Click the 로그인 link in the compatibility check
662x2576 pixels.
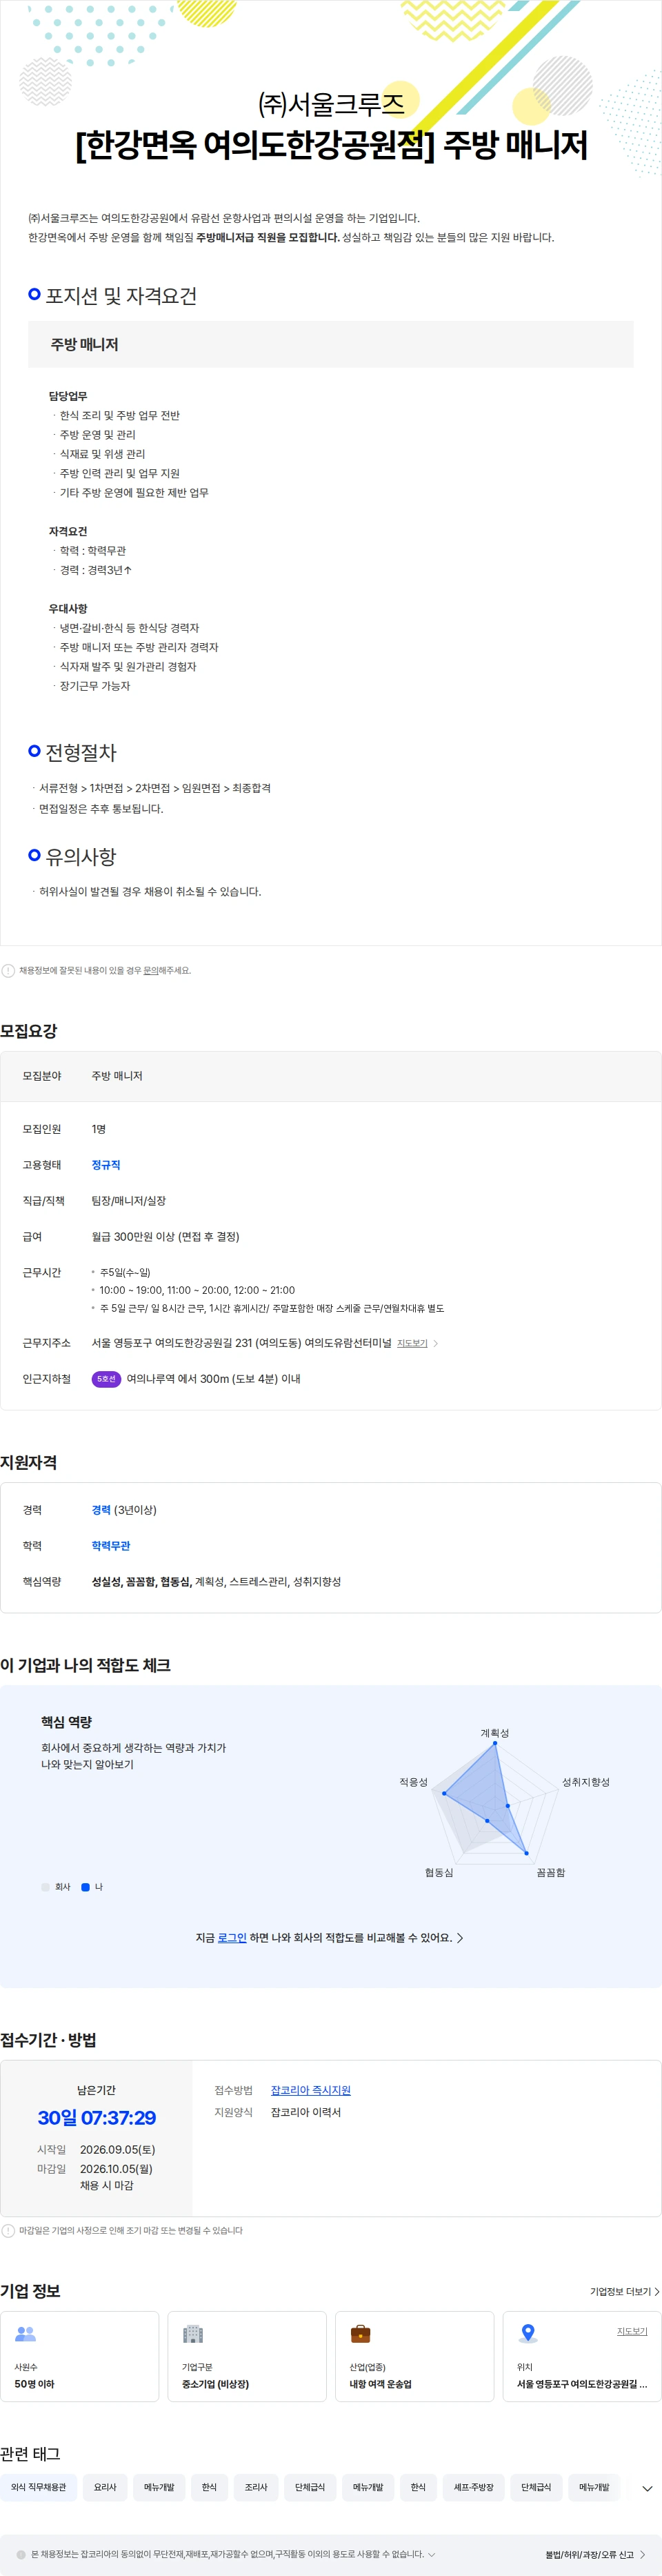point(232,1938)
